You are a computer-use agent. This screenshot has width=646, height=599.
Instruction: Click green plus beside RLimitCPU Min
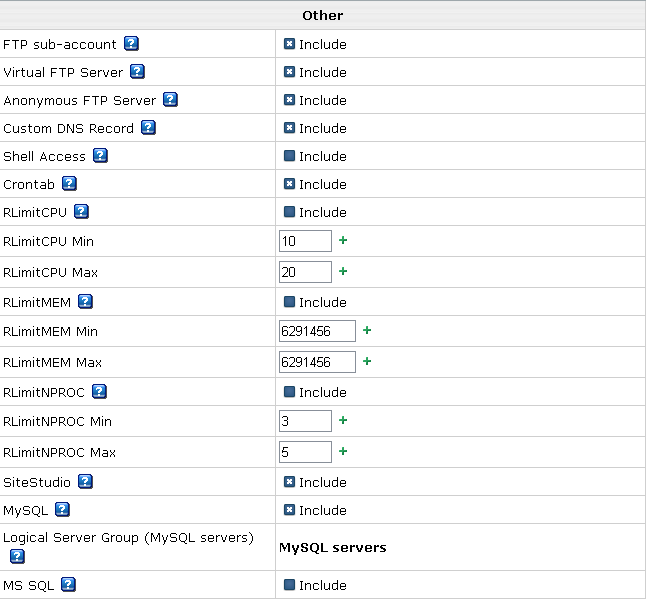click(x=343, y=241)
